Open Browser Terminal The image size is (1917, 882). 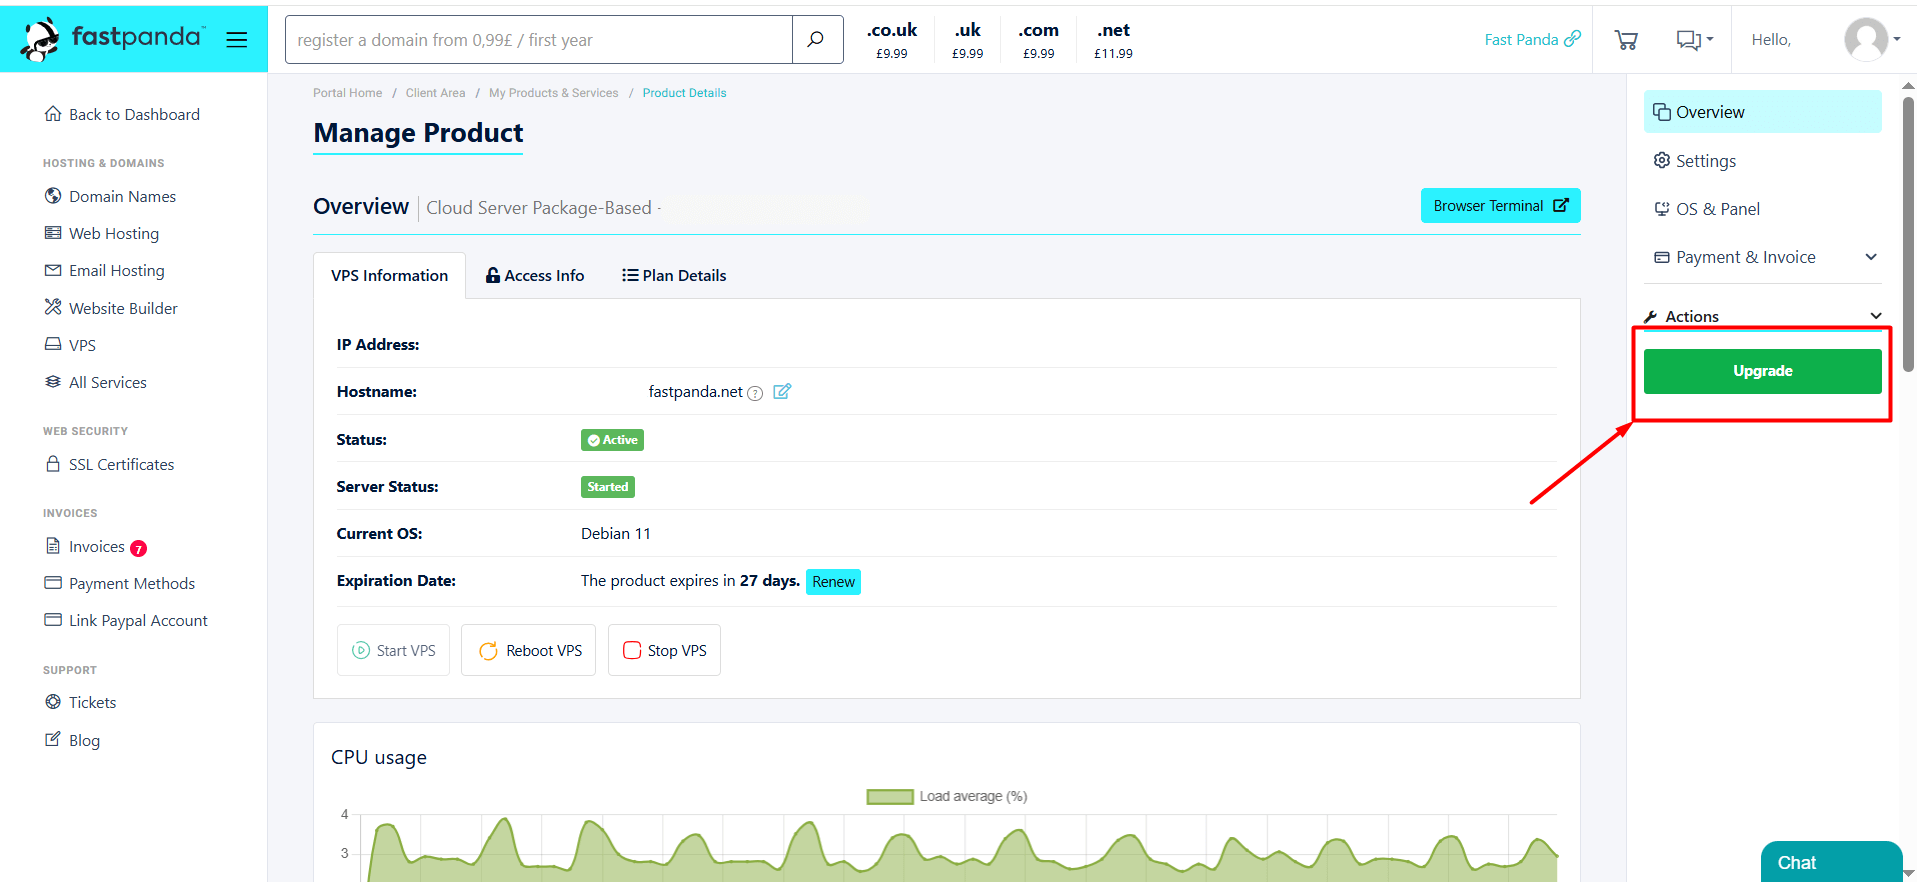point(1500,206)
